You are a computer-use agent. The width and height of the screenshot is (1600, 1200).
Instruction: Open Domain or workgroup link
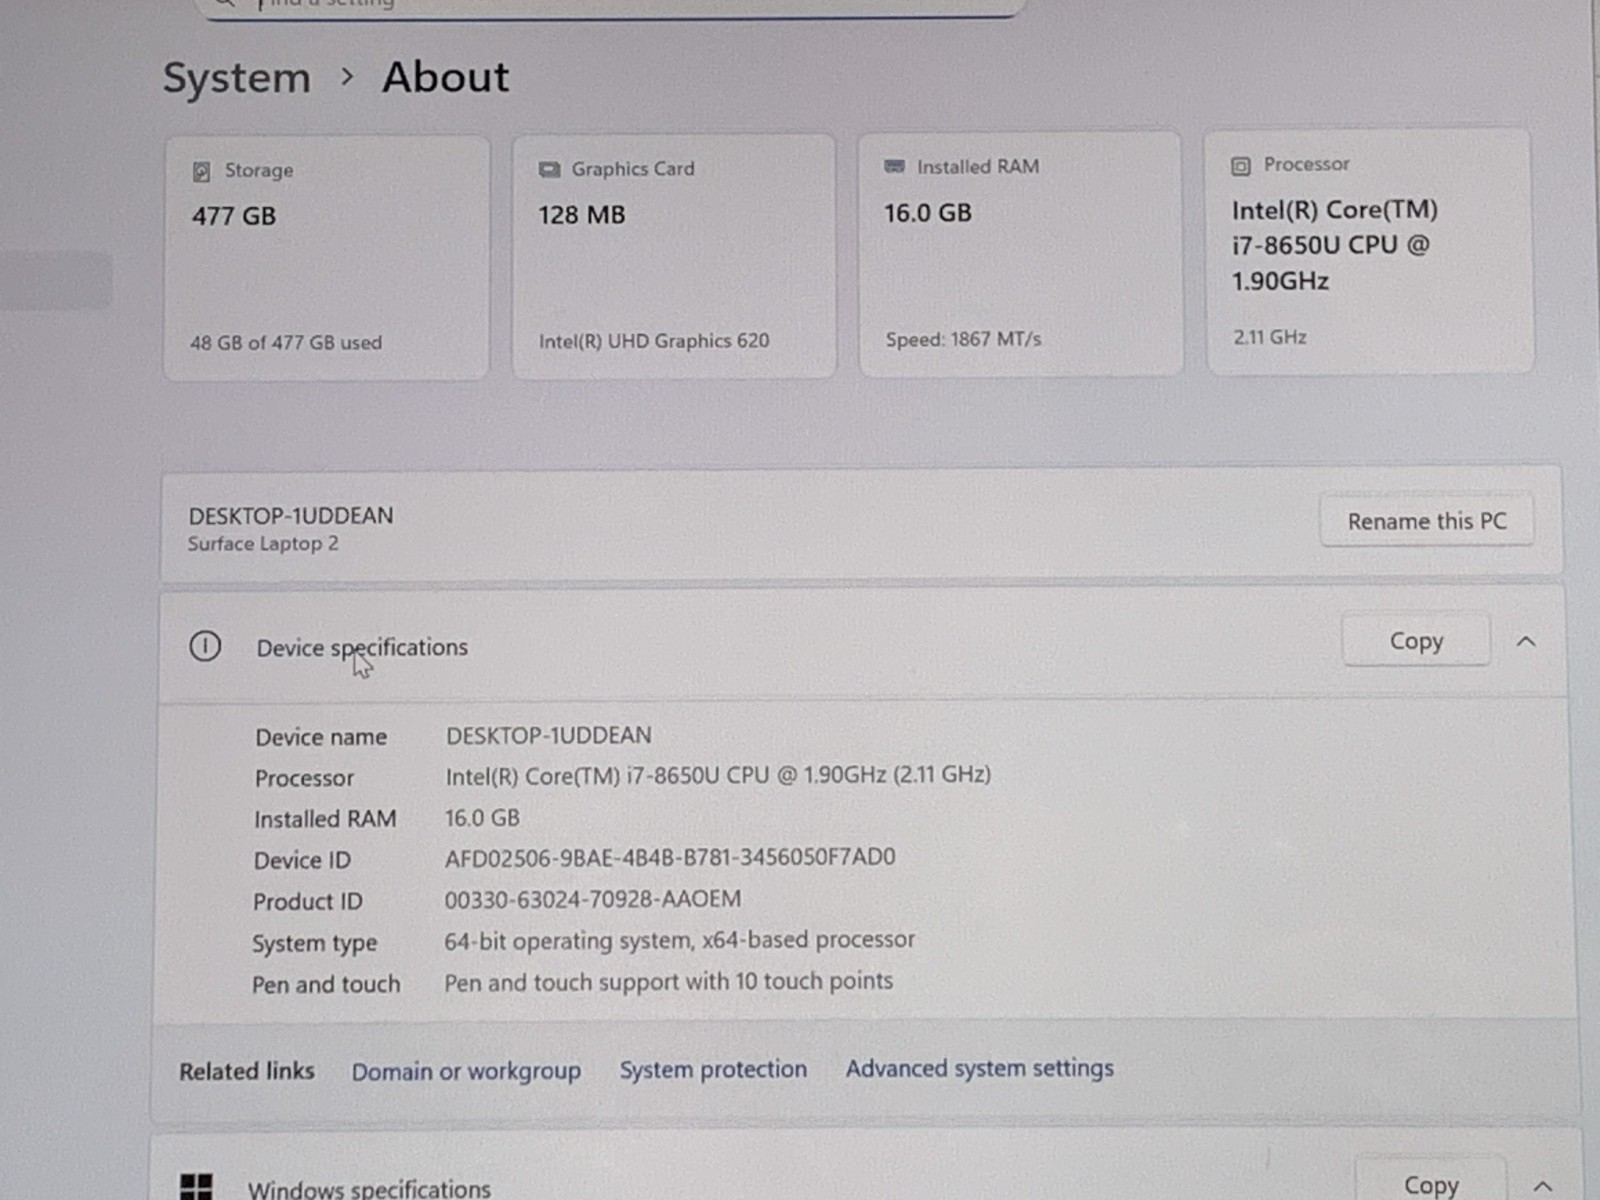(466, 1071)
